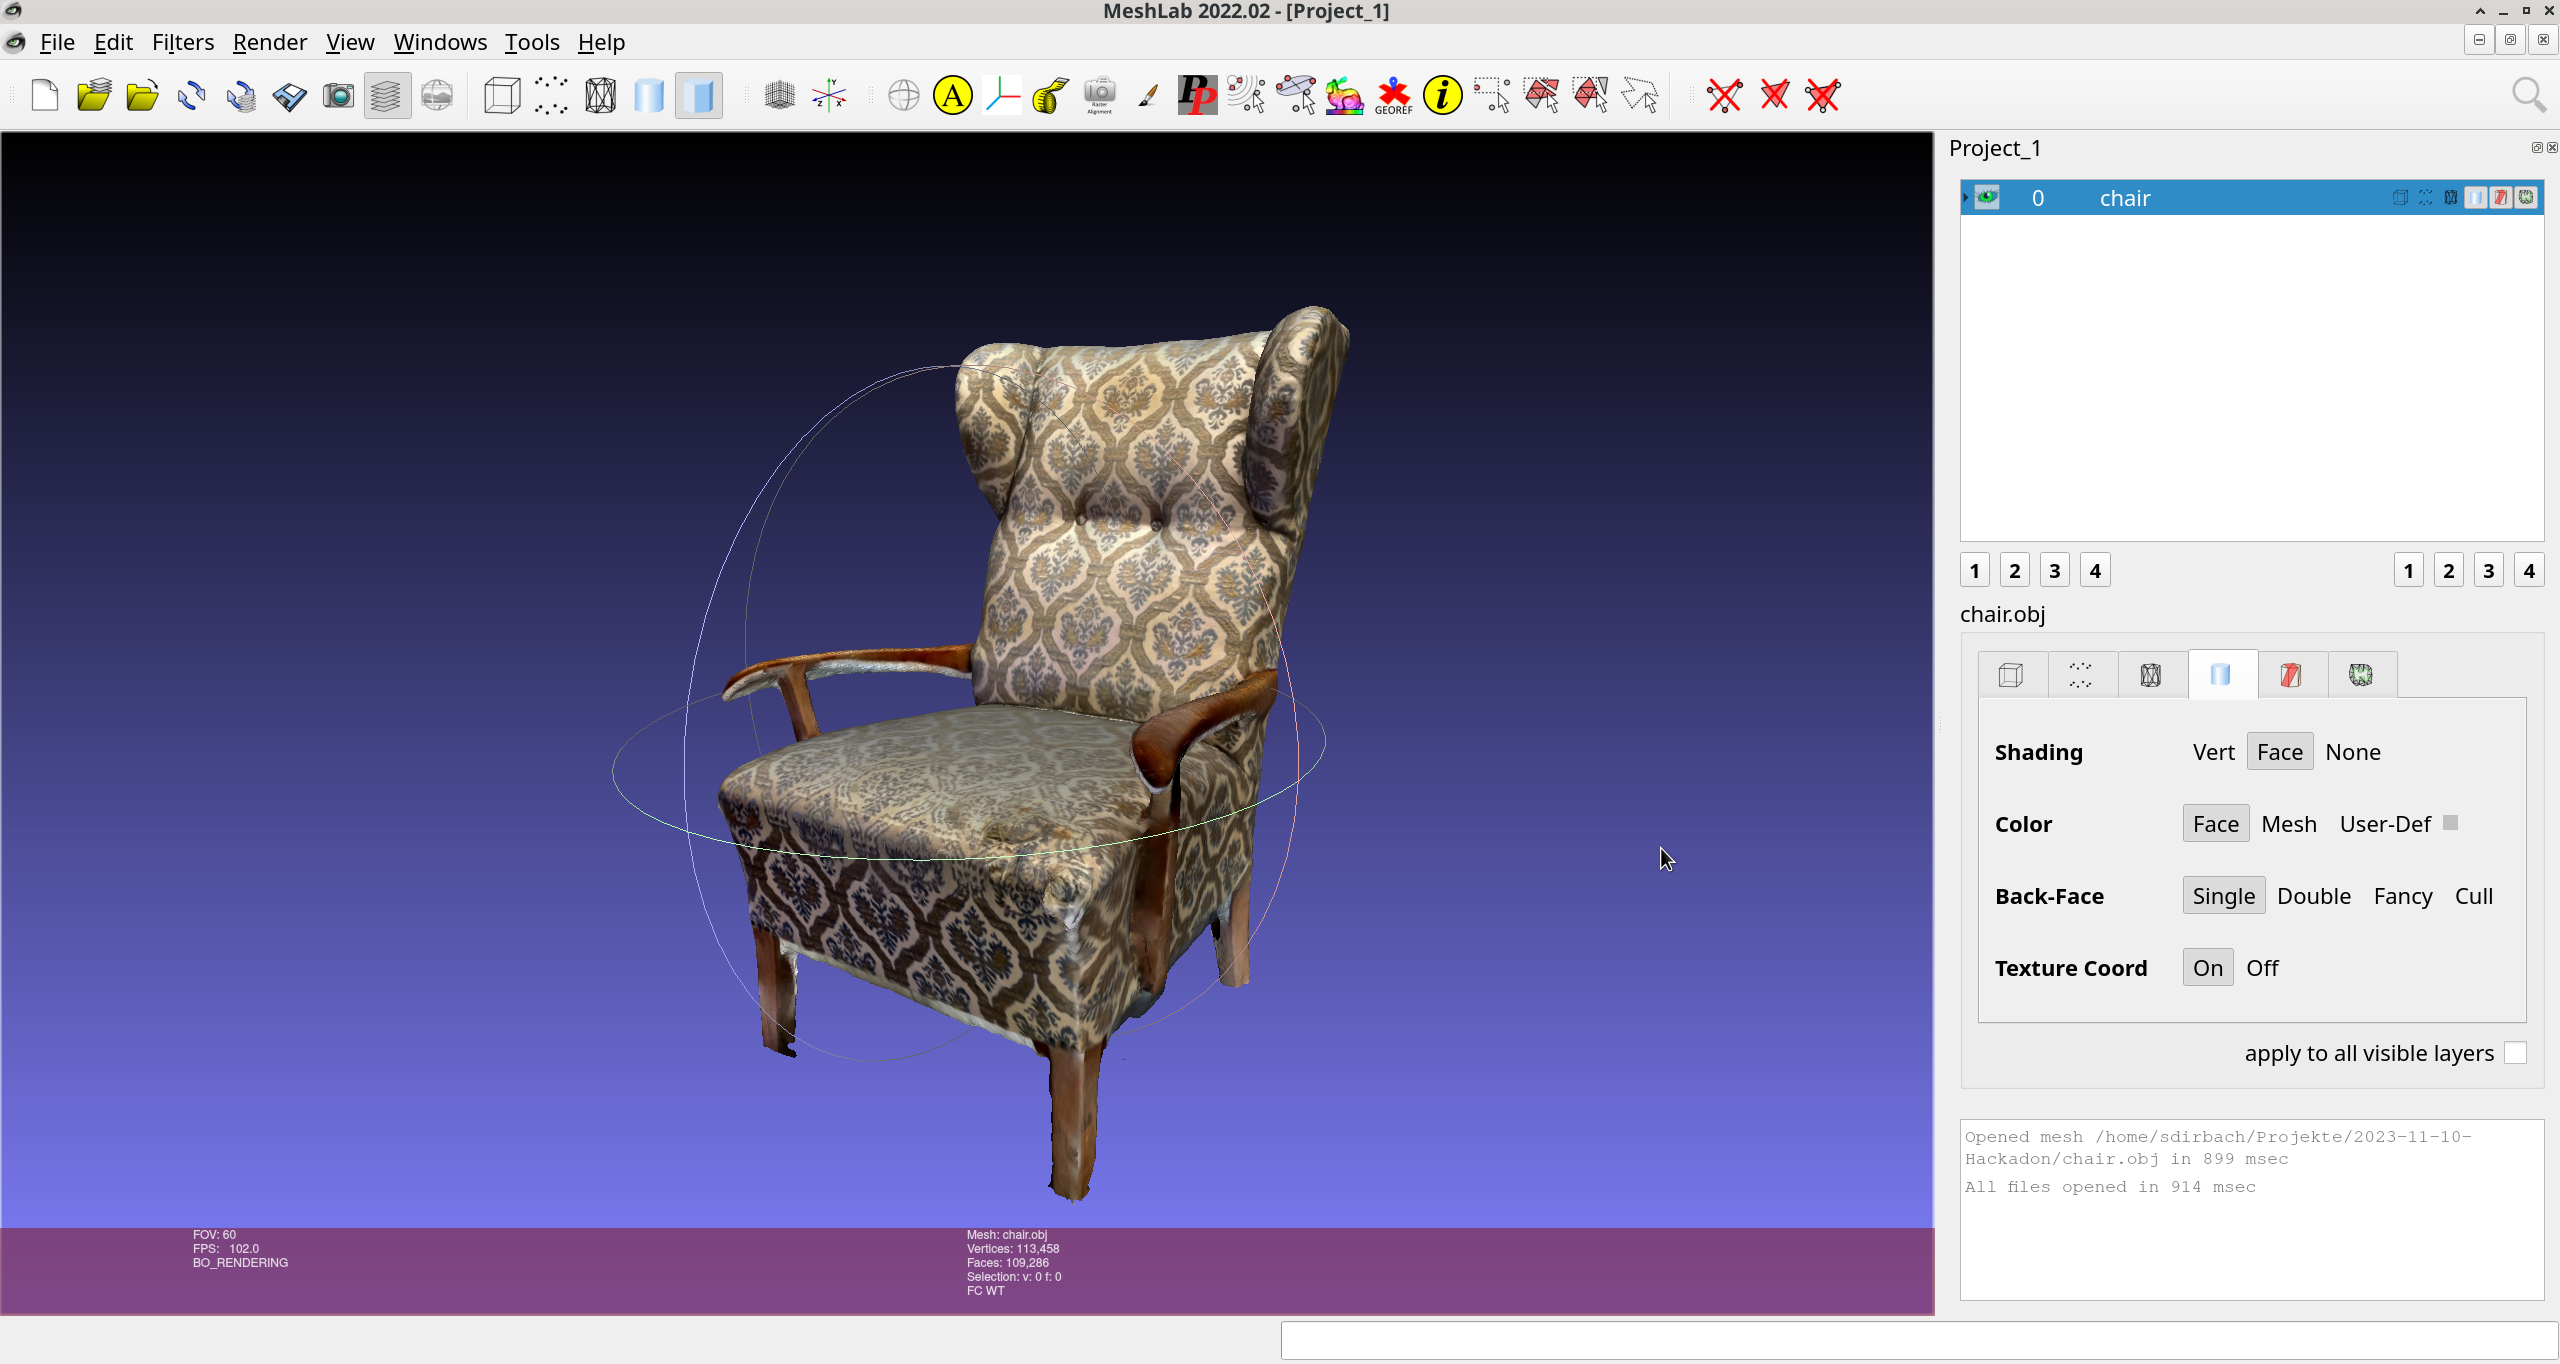Hide the chair layer with eye icon

click(1987, 197)
